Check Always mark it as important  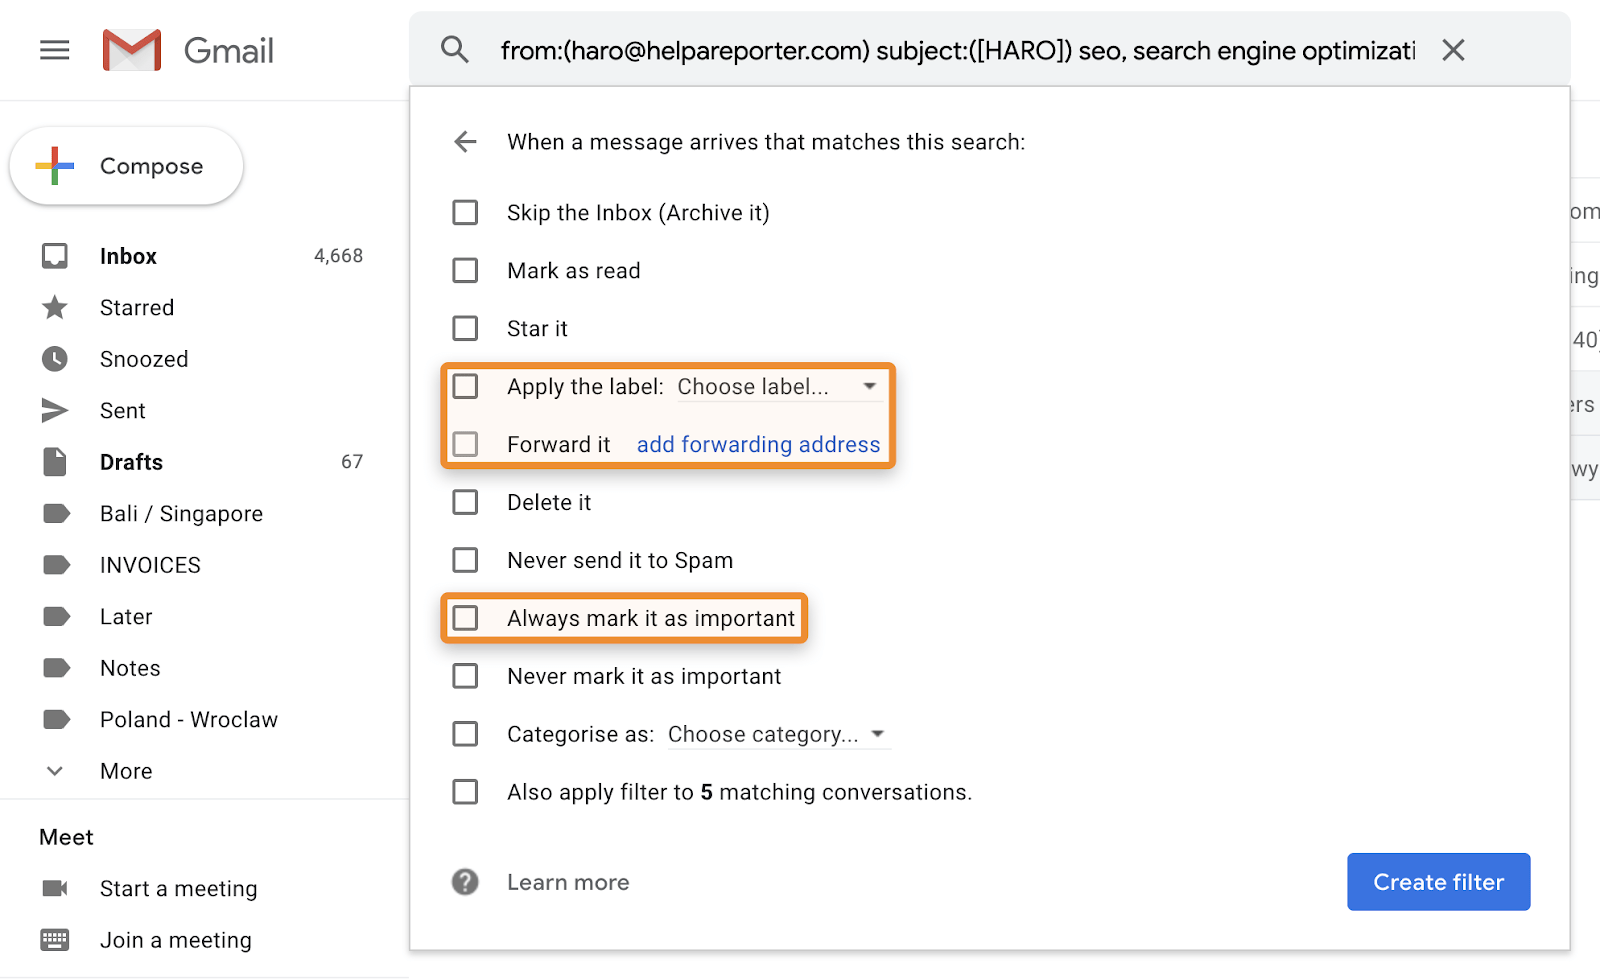[x=465, y=618]
